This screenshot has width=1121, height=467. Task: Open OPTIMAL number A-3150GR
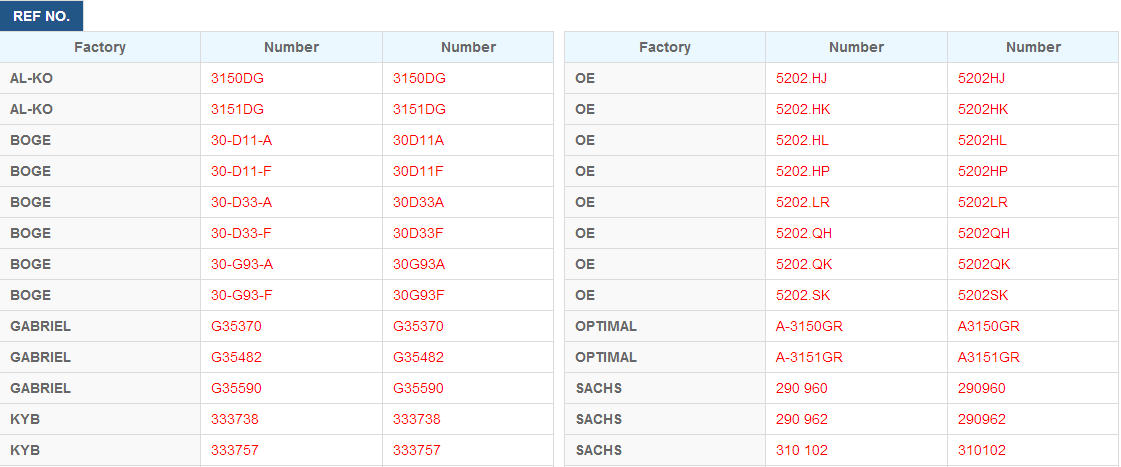(809, 326)
